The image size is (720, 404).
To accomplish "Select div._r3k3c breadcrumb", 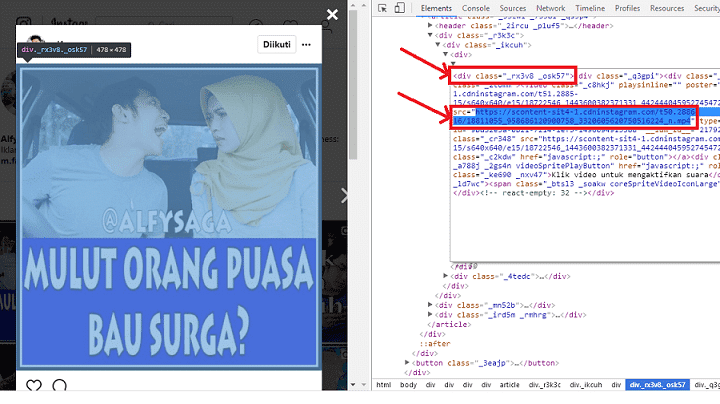I will pos(545,385).
